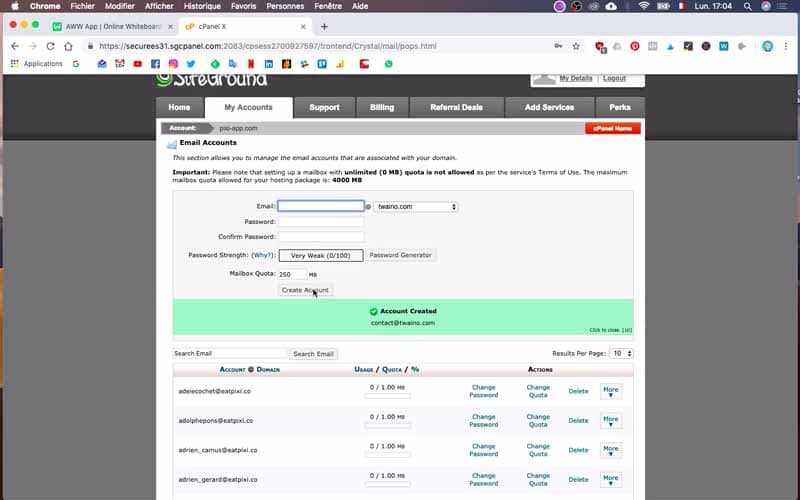Open the Home tab in SiteGround
Image resolution: width=800 pixels, height=500 pixels.
pyautogui.click(x=179, y=107)
